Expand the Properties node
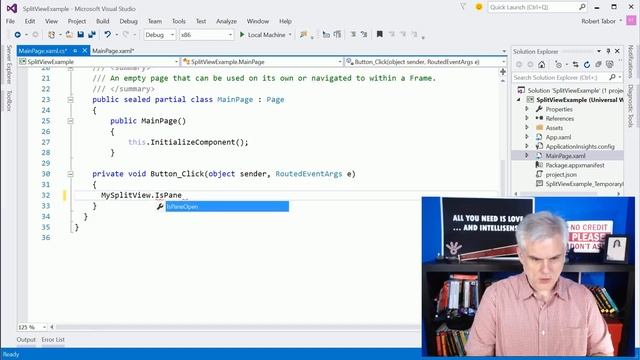 point(527,109)
